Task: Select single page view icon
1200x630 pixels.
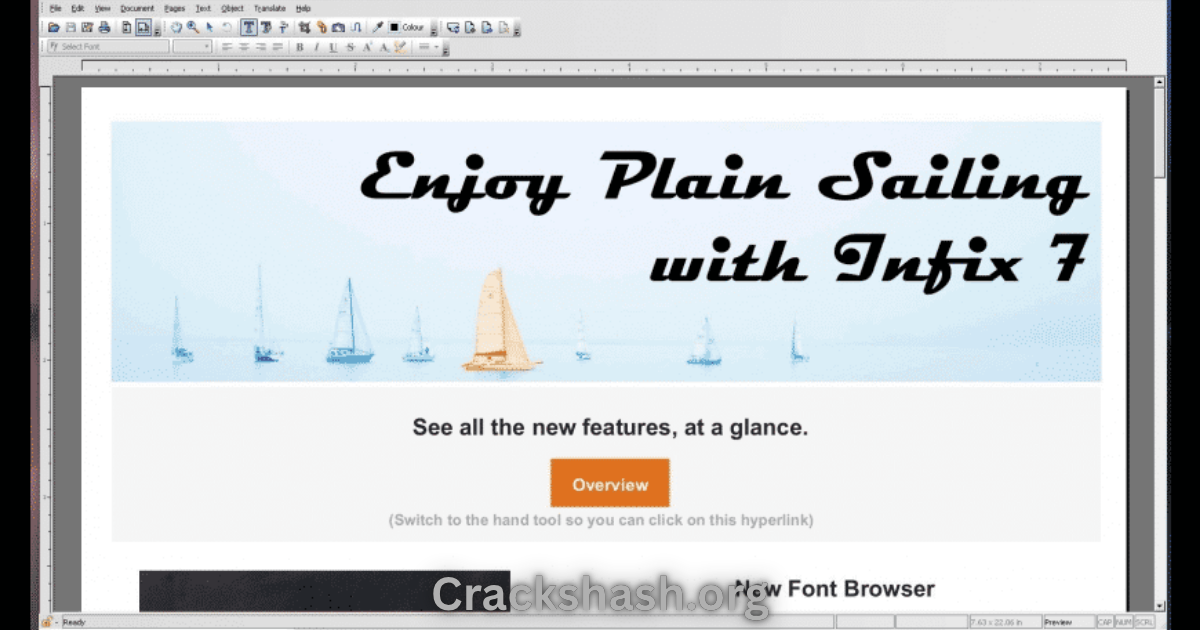Action: coord(126,28)
